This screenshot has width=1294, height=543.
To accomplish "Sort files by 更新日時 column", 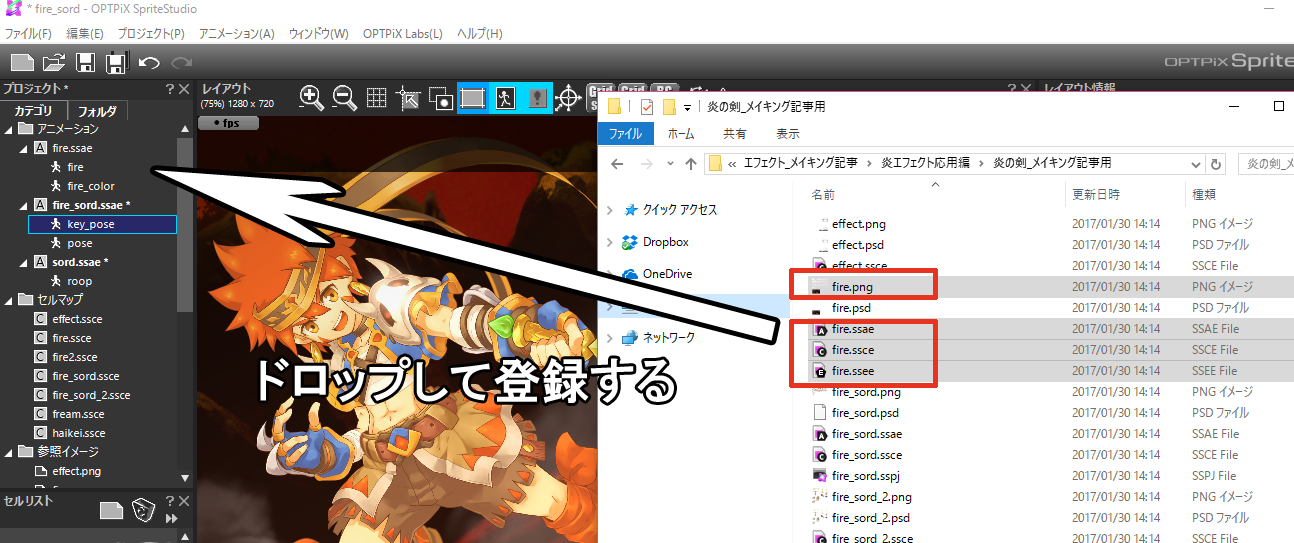I will coord(1096,194).
